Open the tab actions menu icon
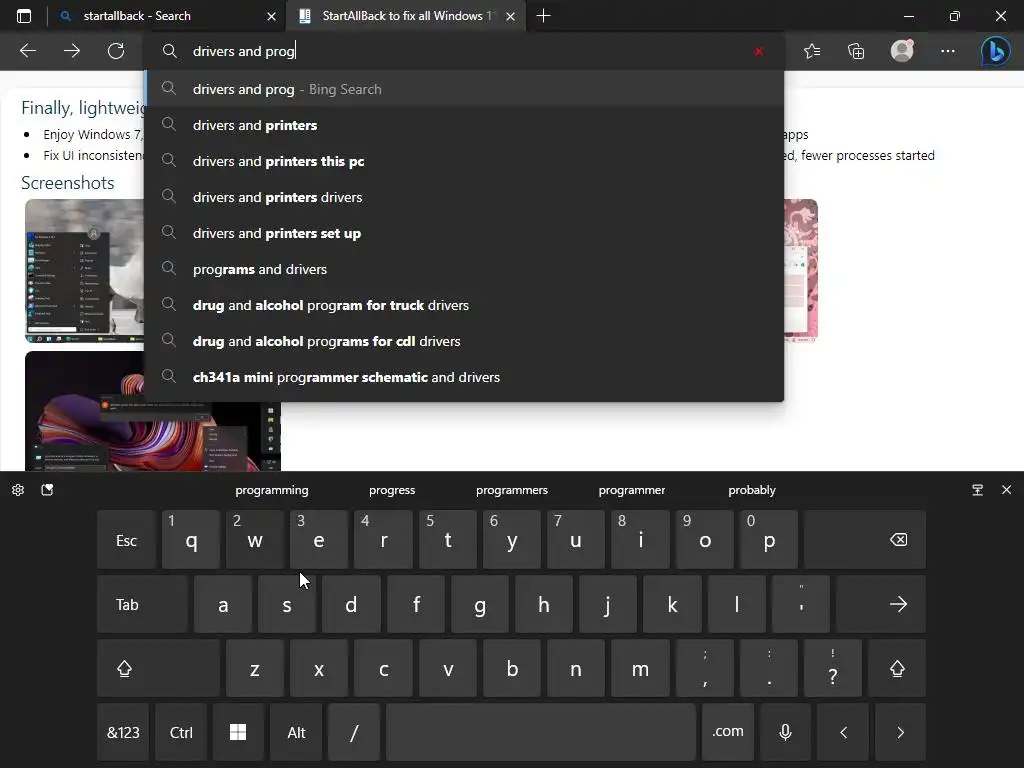The image size is (1024, 768). pyautogui.click(x=24, y=16)
